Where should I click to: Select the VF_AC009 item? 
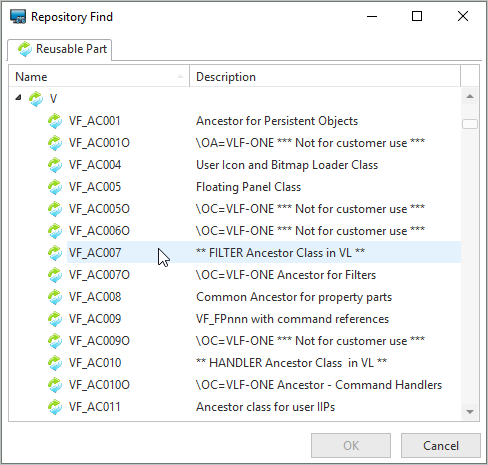[x=95, y=319]
